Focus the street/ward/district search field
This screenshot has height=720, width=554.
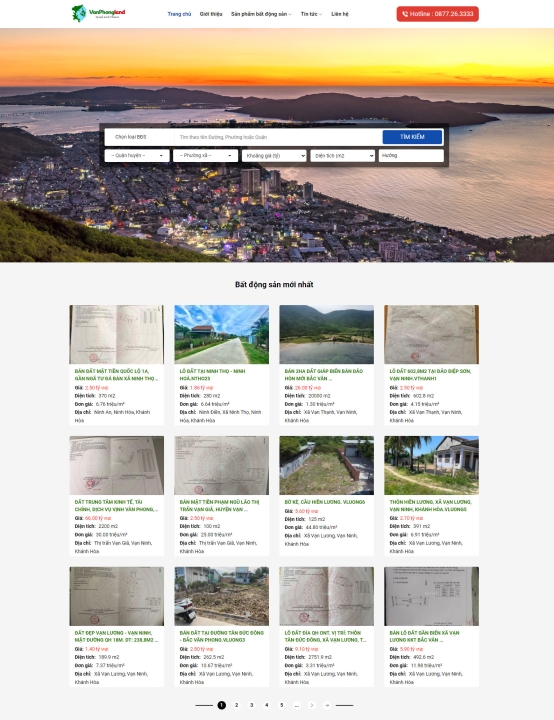coord(278,137)
